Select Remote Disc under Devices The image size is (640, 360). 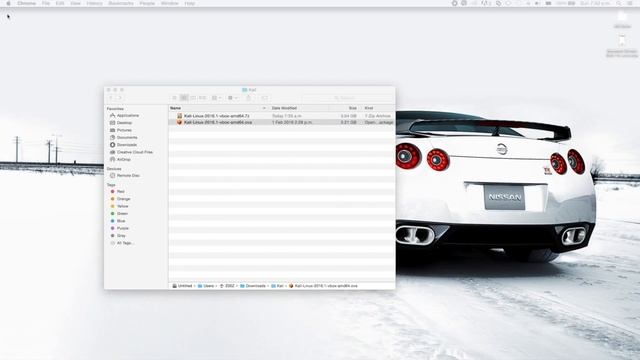click(x=125, y=176)
